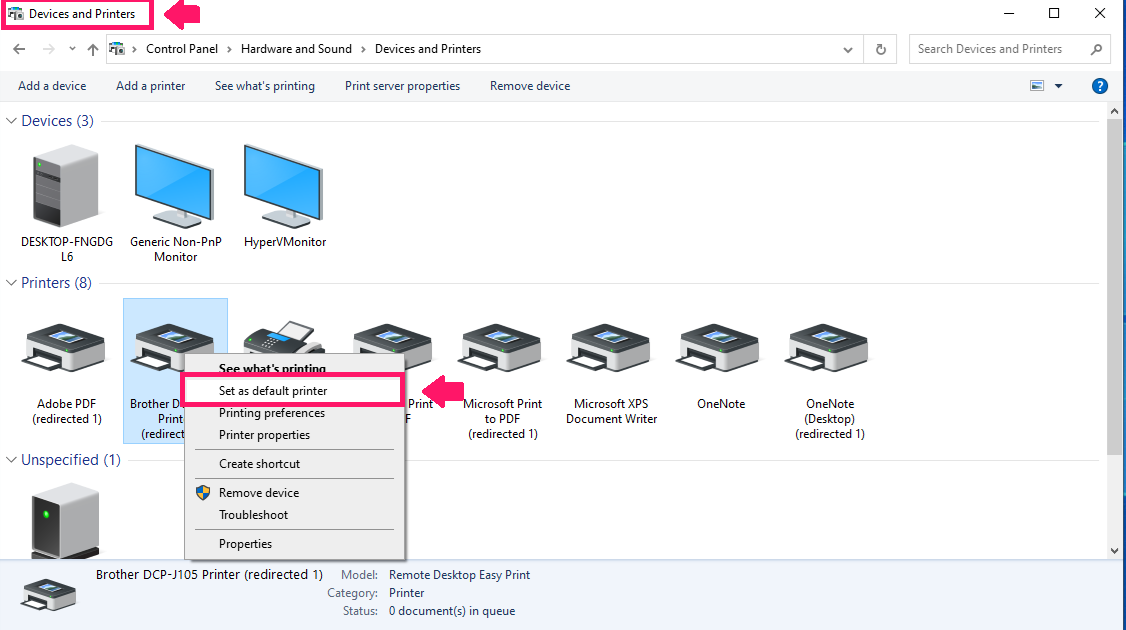Click the Refresh button in address bar
This screenshot has height=630, width=1126.
tap(880, 50)
